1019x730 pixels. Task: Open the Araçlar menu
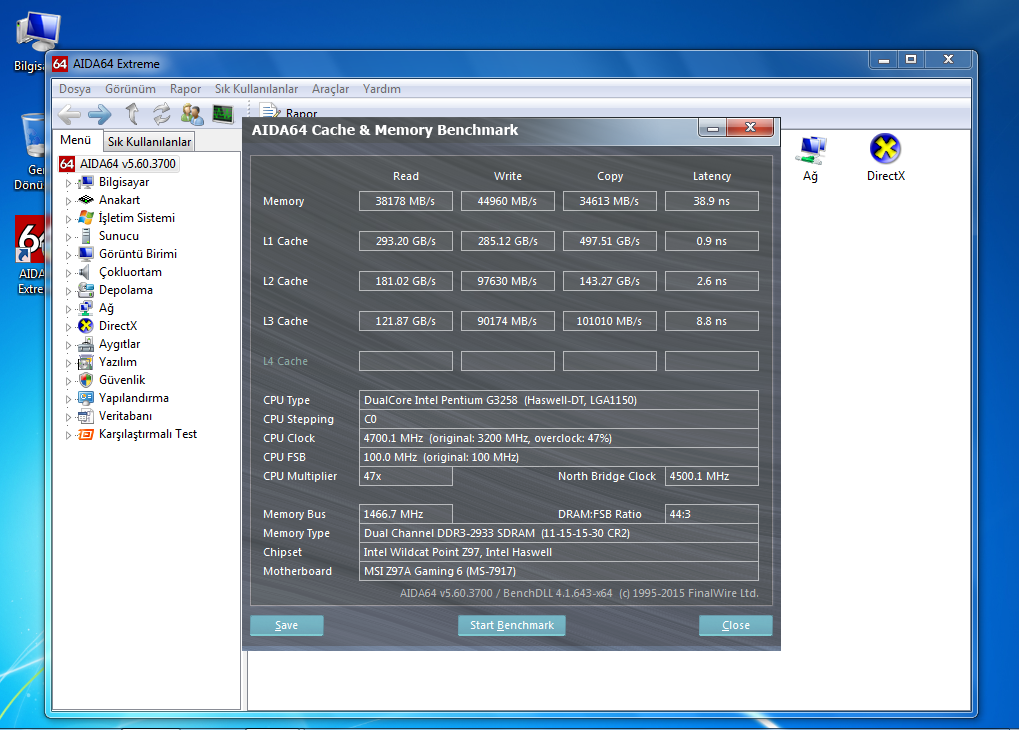coord(330,89)
